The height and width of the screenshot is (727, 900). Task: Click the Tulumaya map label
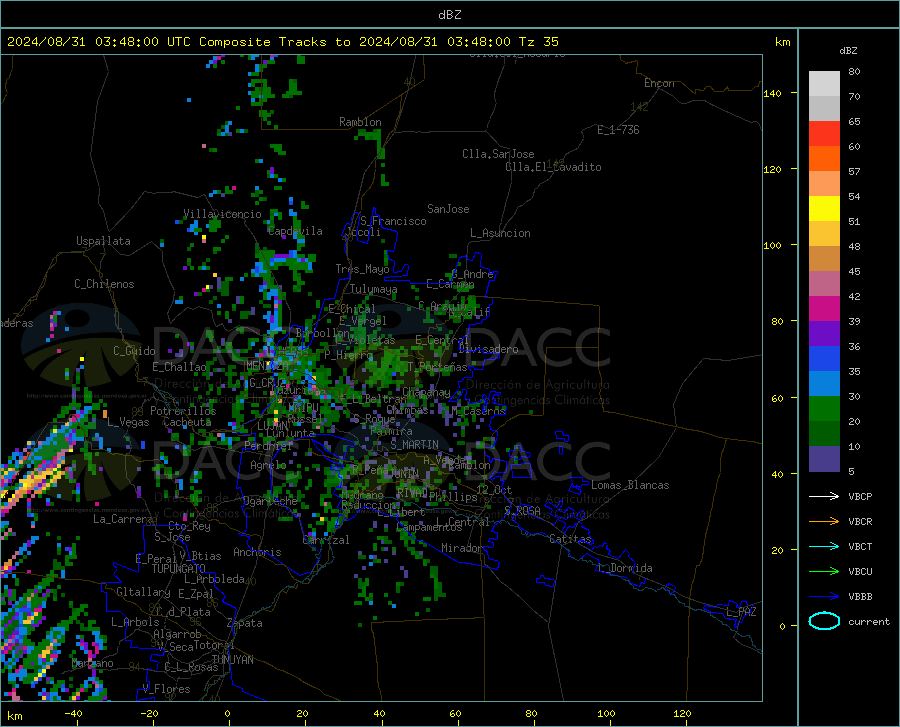point(373,289)
